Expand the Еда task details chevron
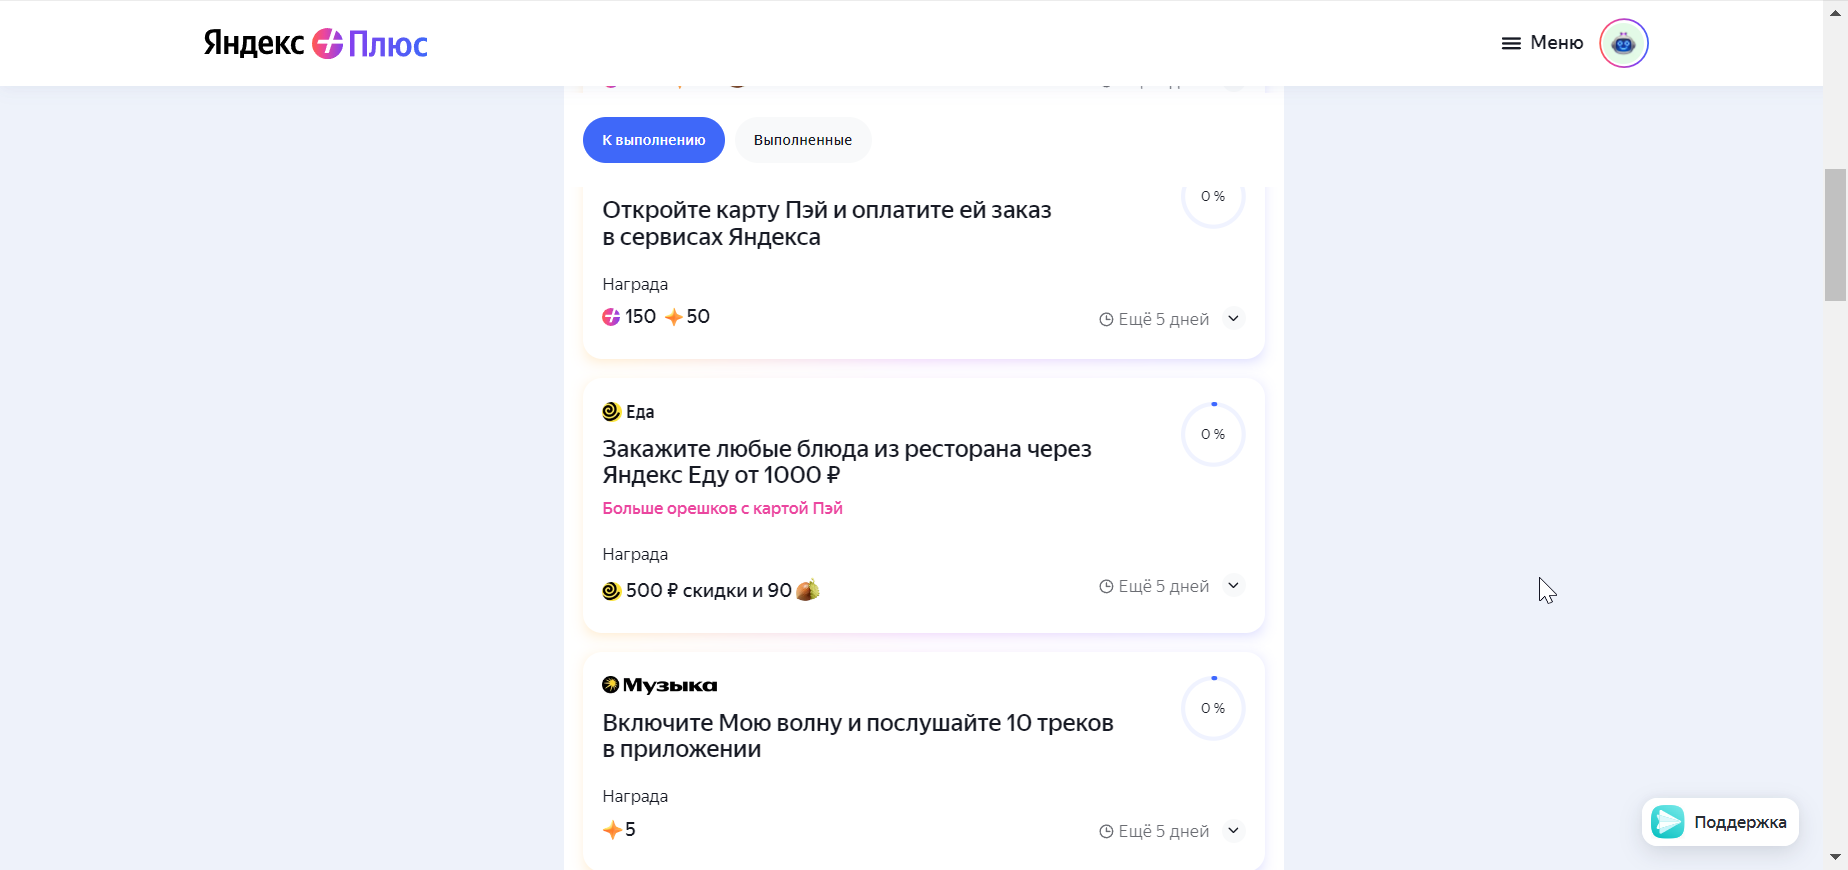 point(1234,585)
